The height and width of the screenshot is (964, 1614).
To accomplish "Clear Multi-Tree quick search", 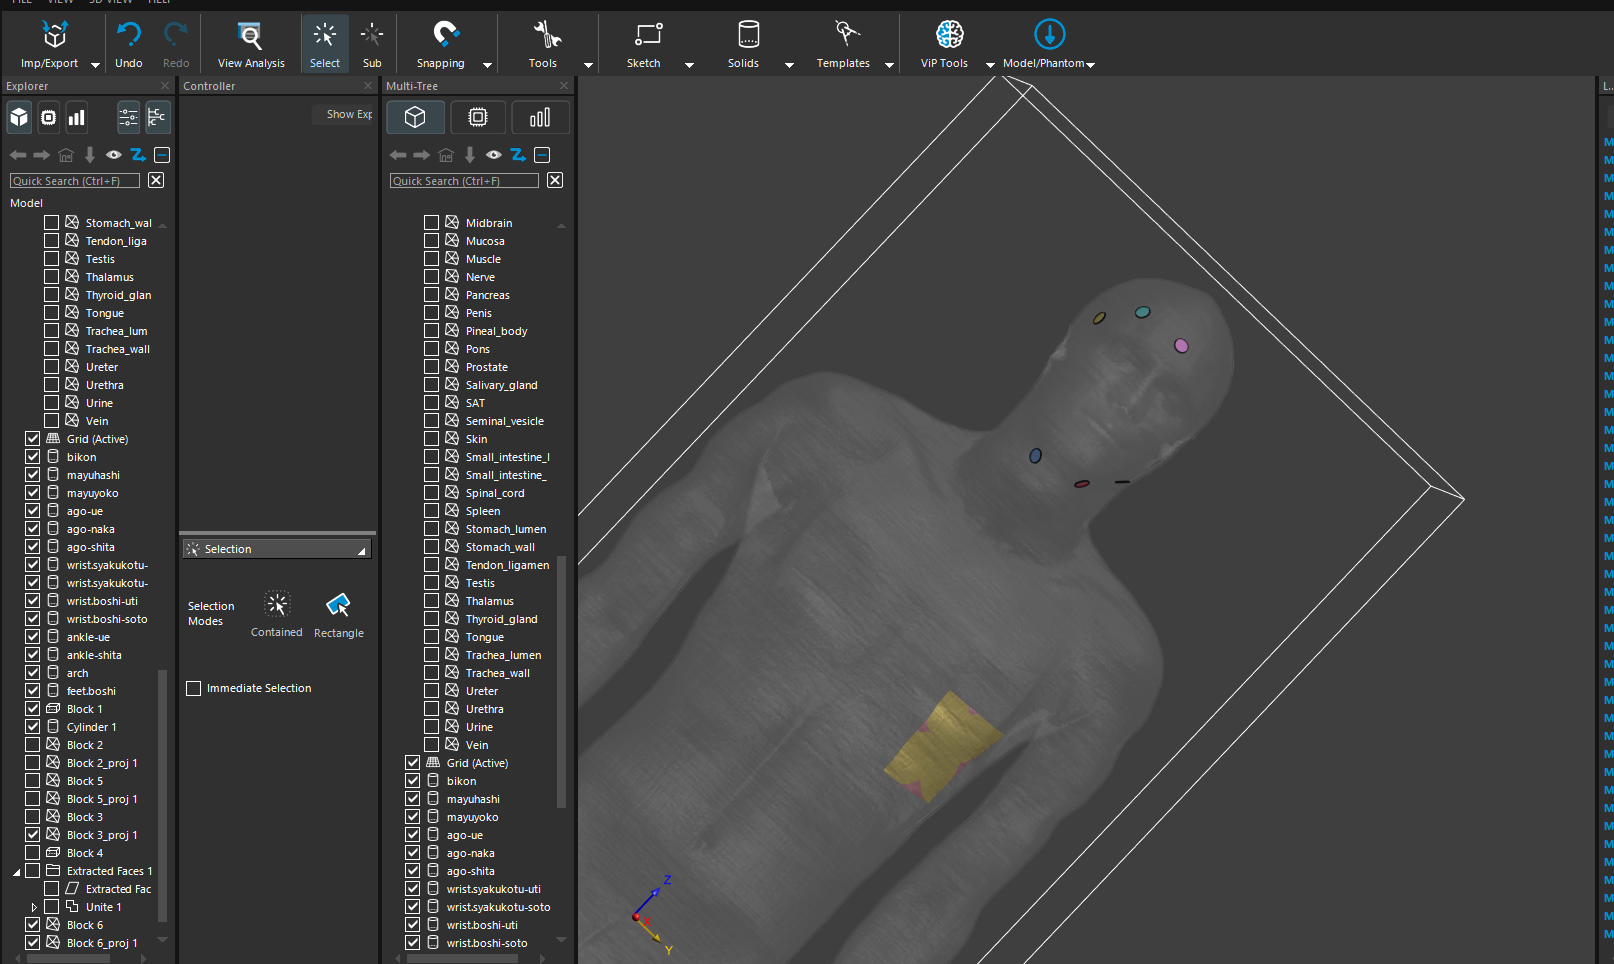I will click(x=555, y=180).
